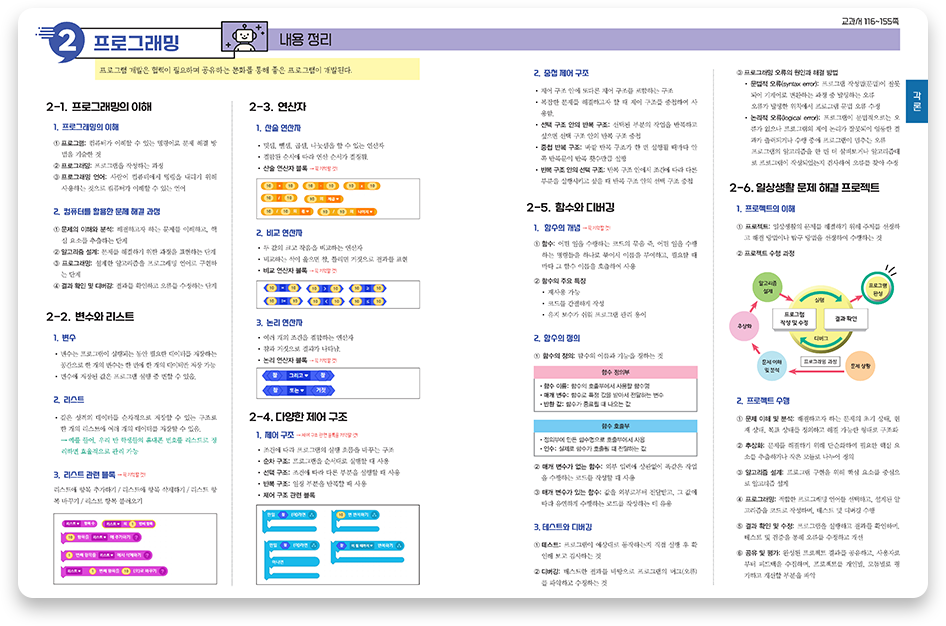Click the 함수의 주요 특징 numbered item
Image resolution: width=946 pixels, height=626 pixels.
coord(560,281)
